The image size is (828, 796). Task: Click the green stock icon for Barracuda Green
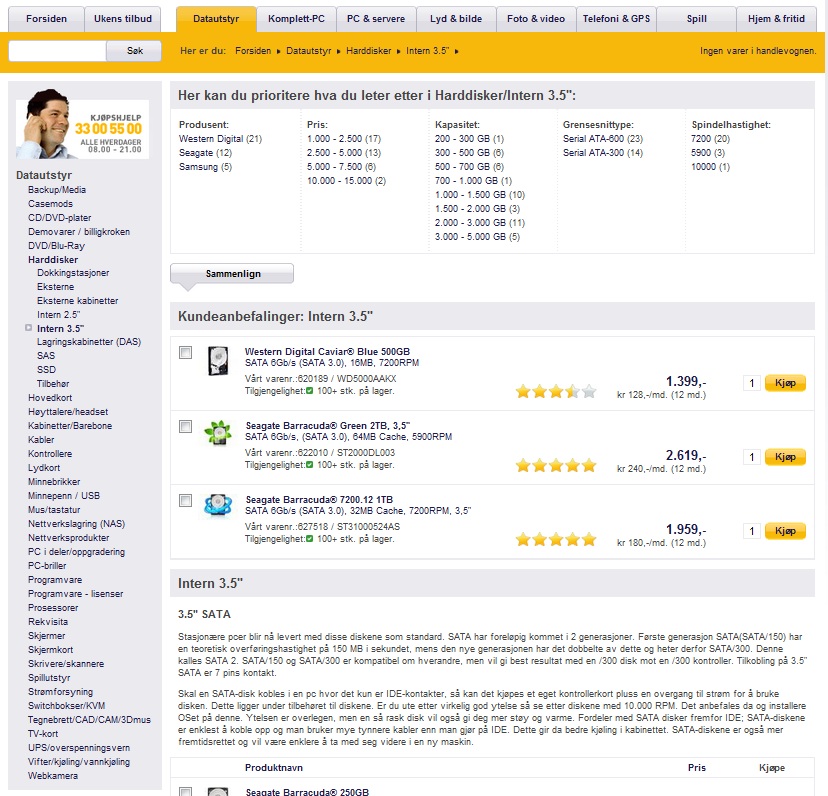[x=309, y=465]
